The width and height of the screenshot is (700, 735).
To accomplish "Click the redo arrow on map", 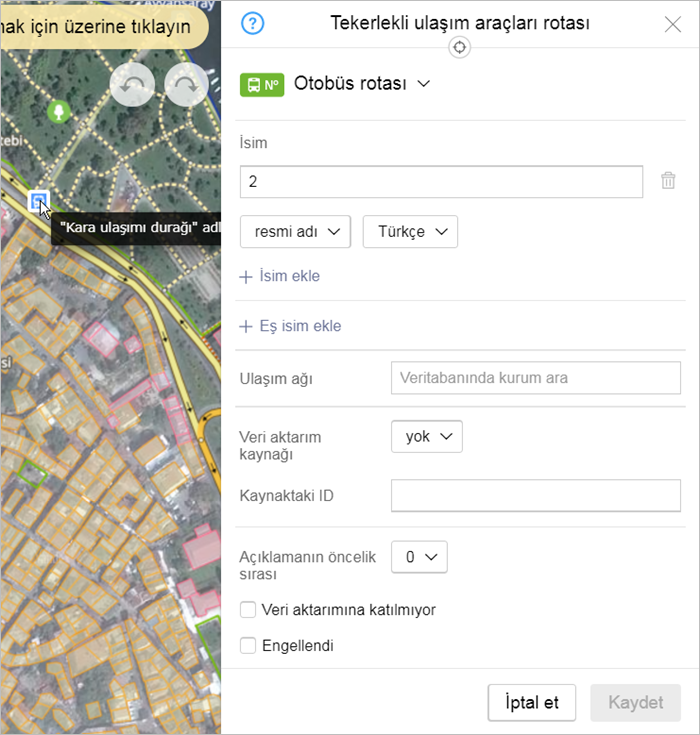I will tap(186, 86).
